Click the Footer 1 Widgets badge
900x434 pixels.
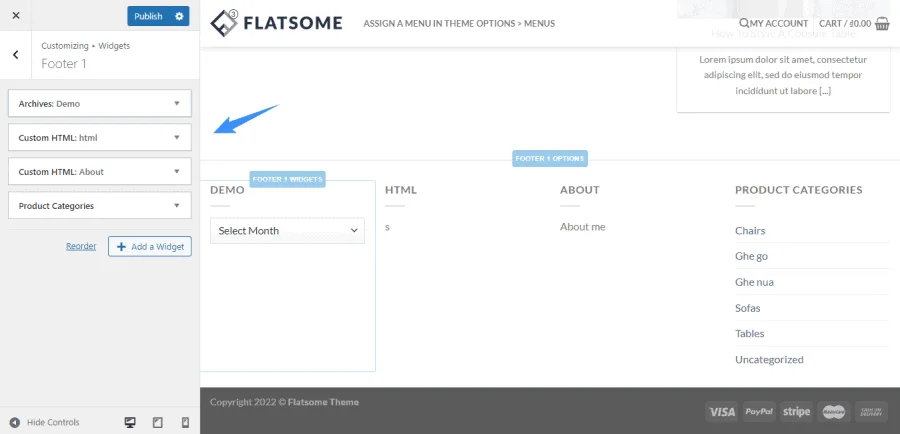pos(288,179)
